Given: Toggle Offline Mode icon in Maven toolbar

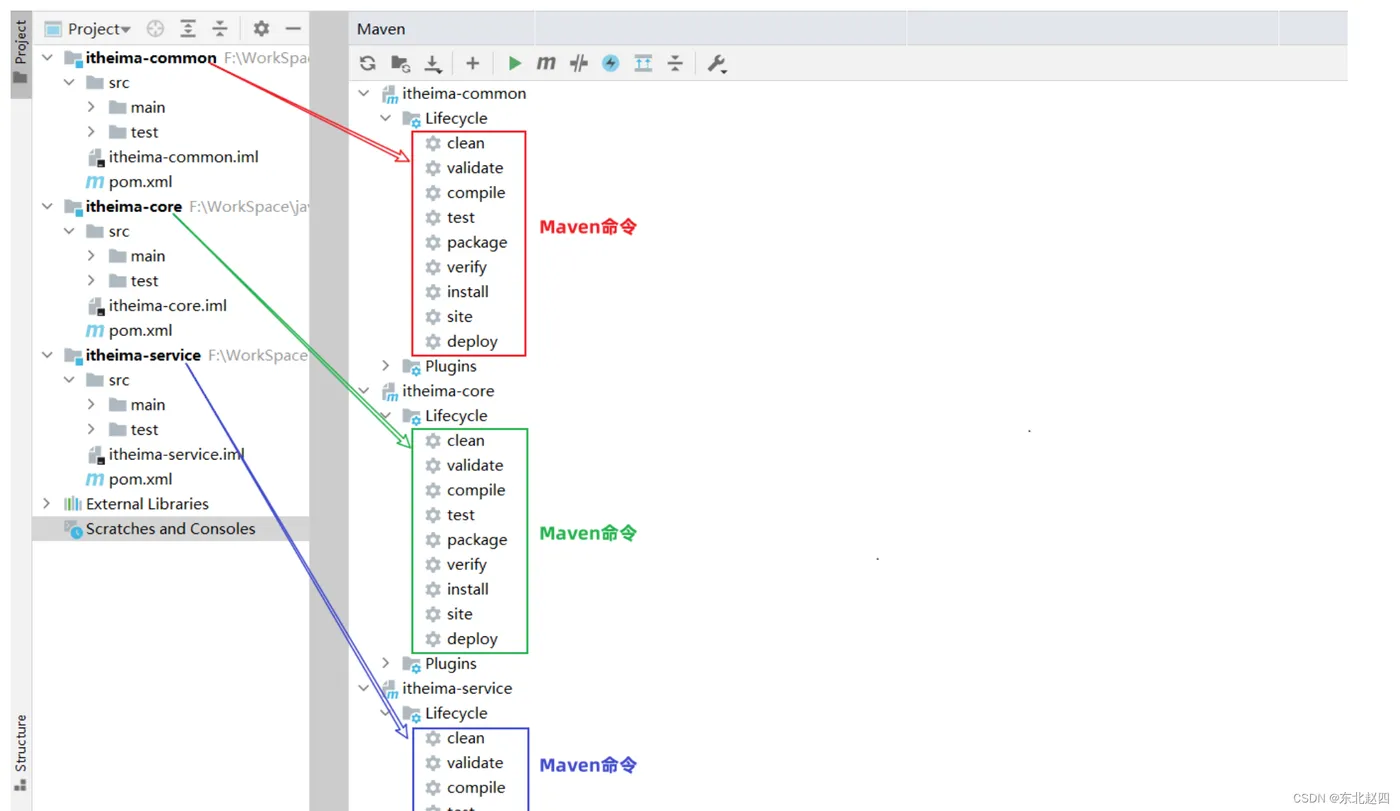Looking at the screenshot, I should [578, 63].
